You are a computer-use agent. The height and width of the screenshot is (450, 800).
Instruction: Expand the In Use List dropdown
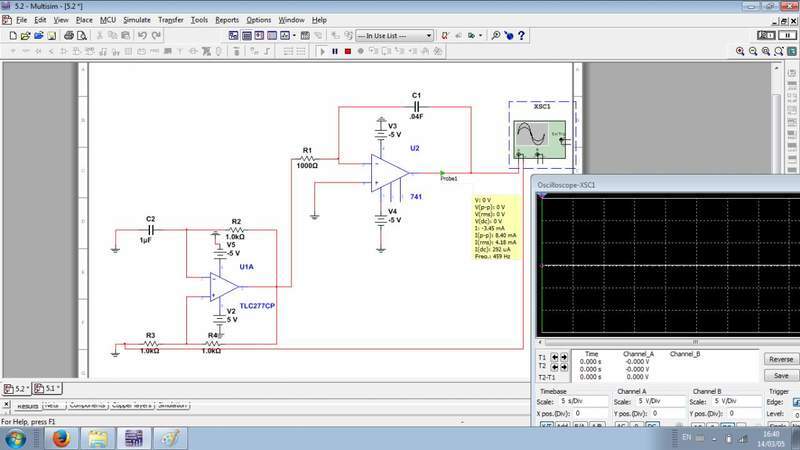pos(428,35)
